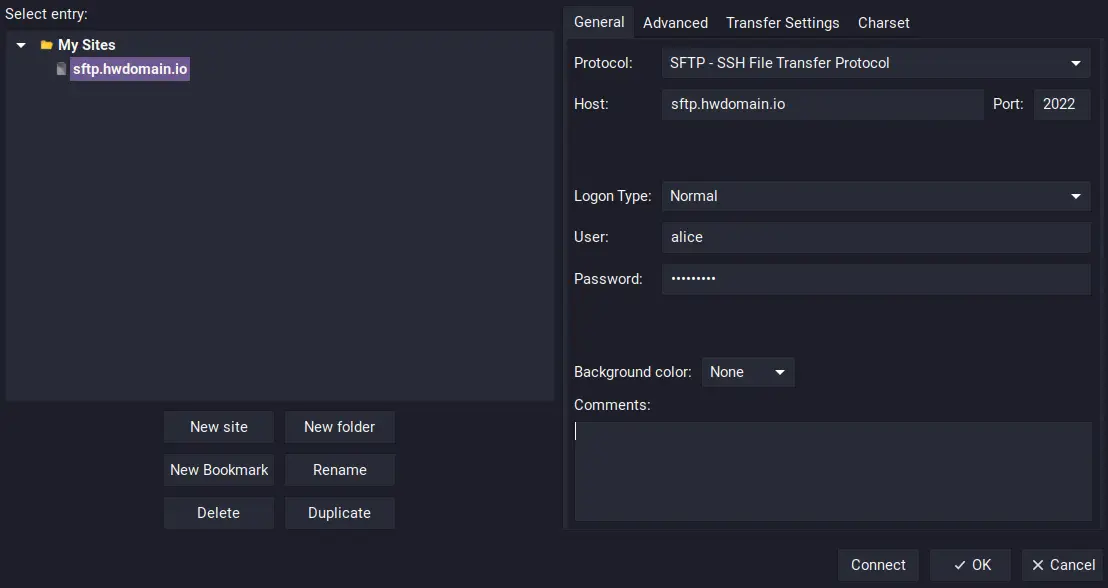Click the sftp.hwdomain.io server icon
The height and width of the screenshot is (588, 1108).
[61, 69]
